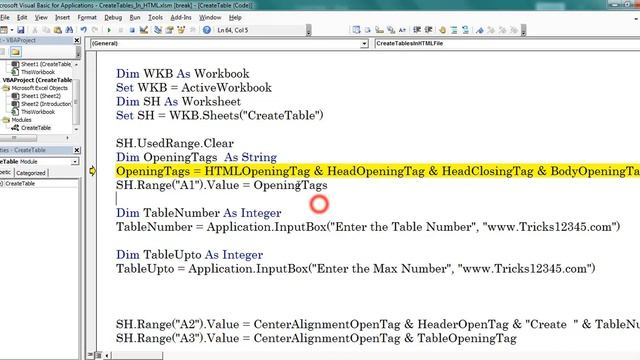640x360 pixels.
Task: Open the dropdown arrow beside the View Excel icon
Action: click(12, 30)
